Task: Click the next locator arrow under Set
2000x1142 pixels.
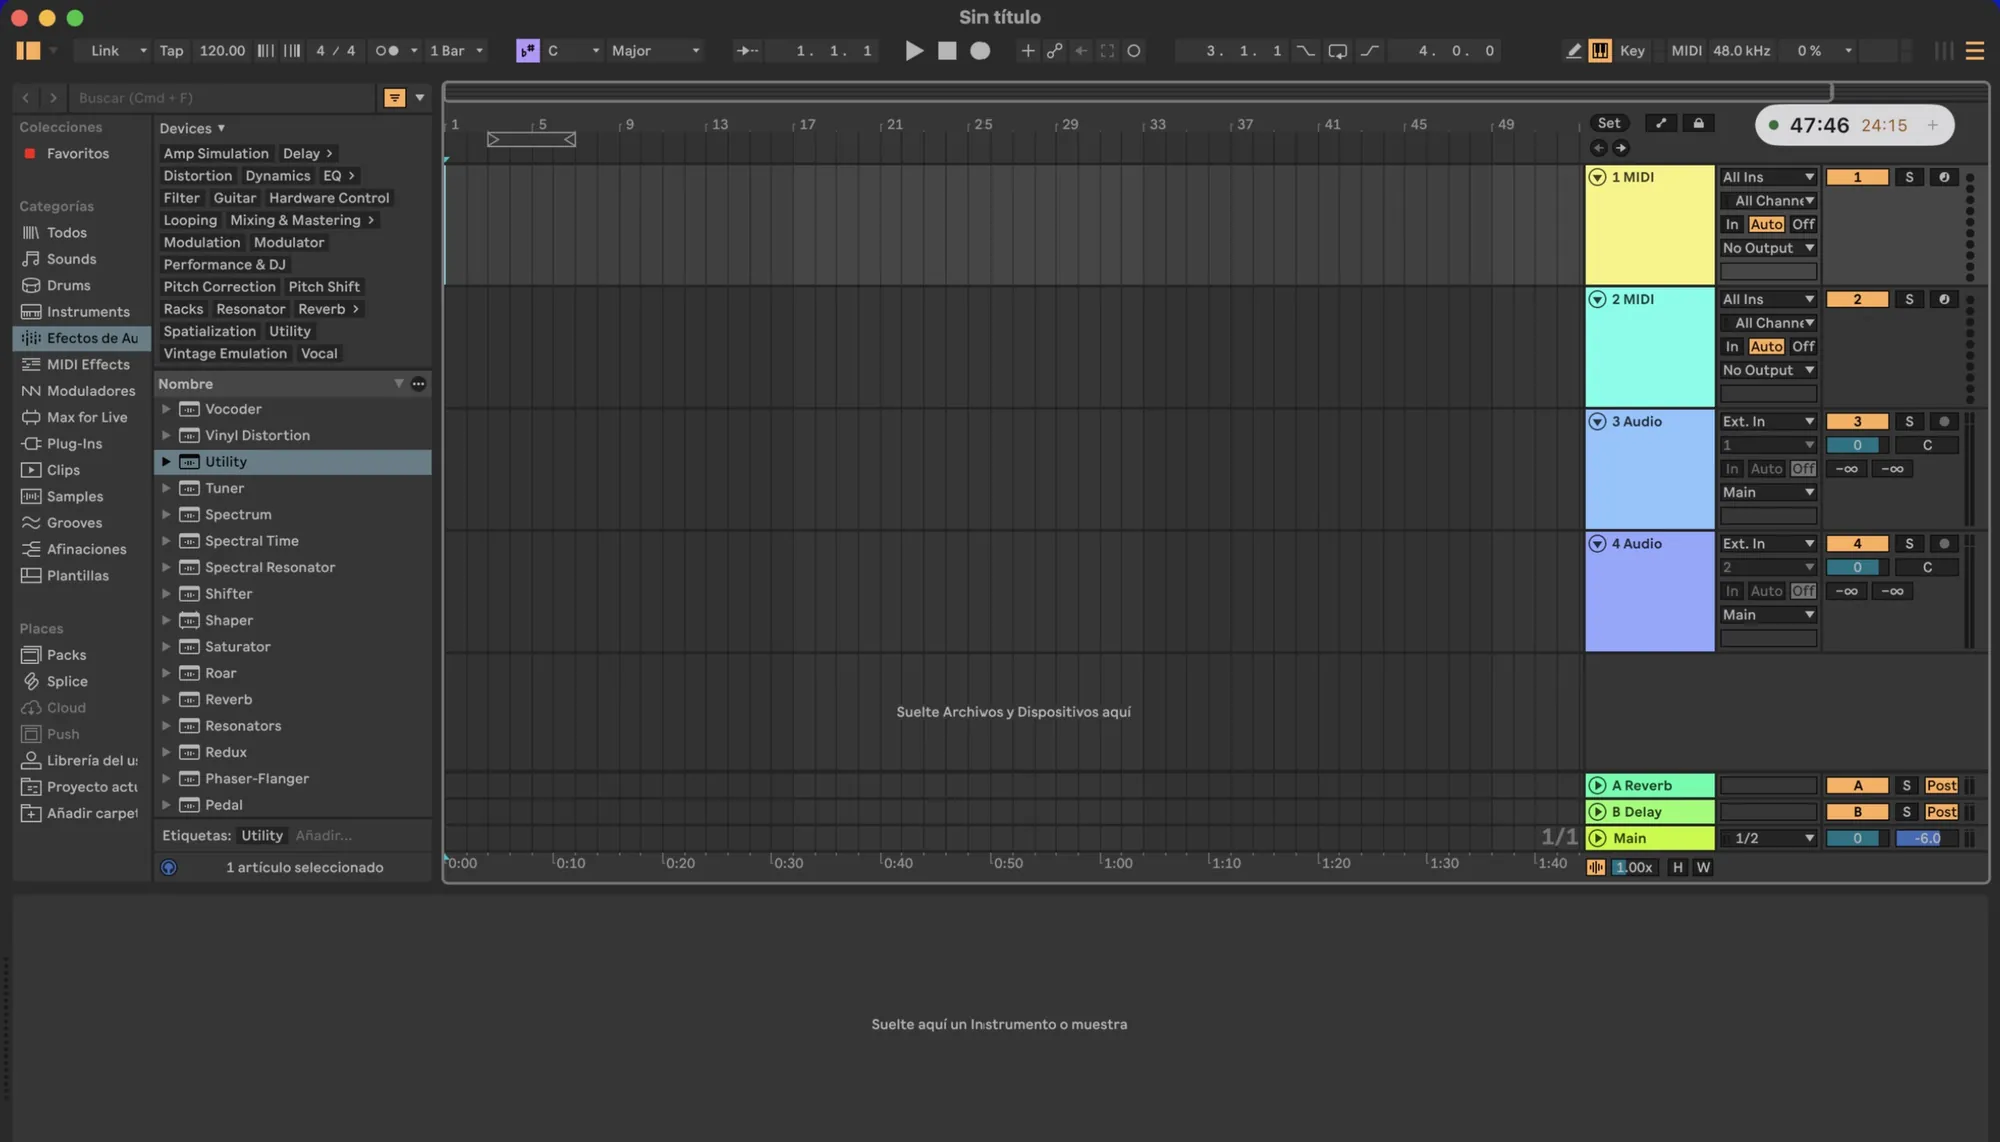Action: 1621,148
